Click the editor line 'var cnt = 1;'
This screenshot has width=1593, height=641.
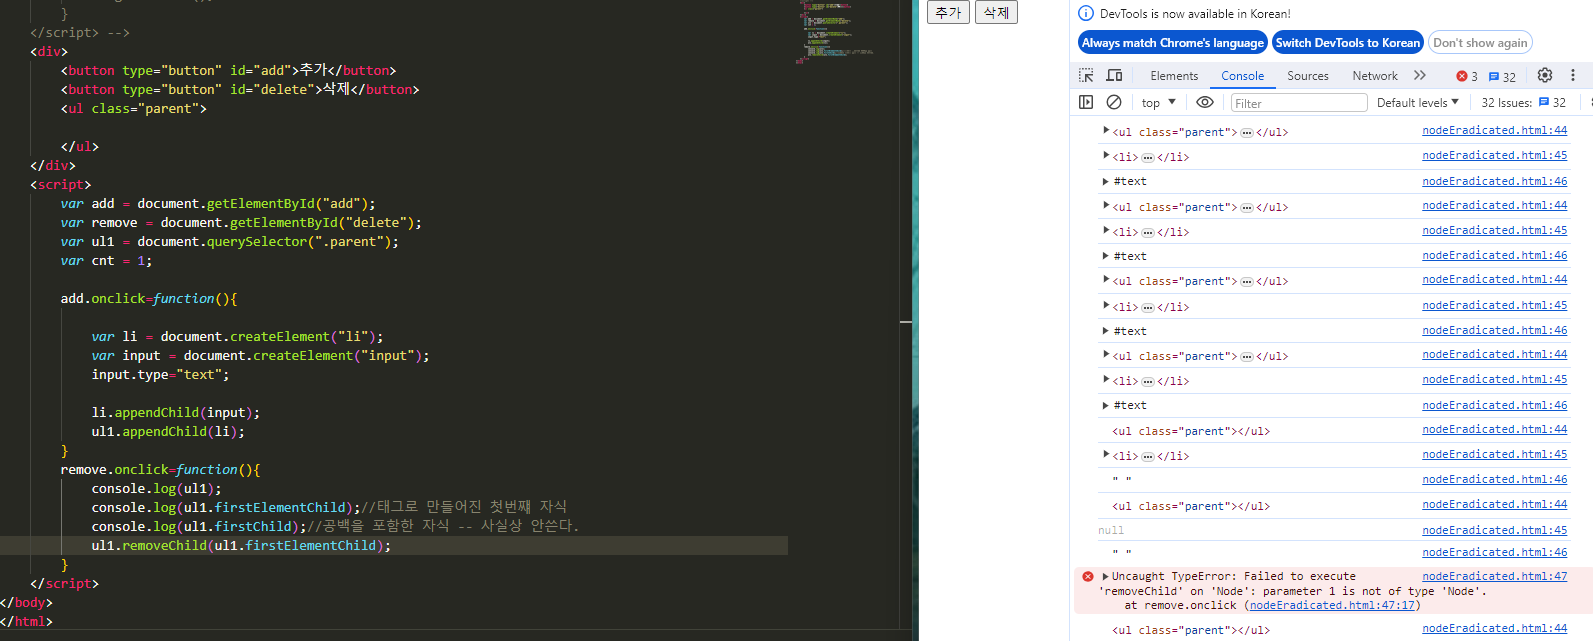[x=106, y=261]
